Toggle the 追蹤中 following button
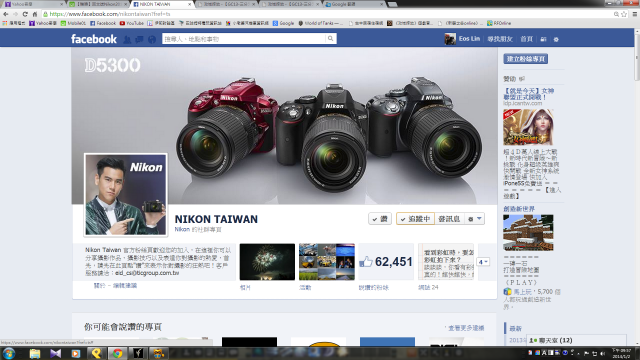The image size is (640, 360). click(415, 219)
